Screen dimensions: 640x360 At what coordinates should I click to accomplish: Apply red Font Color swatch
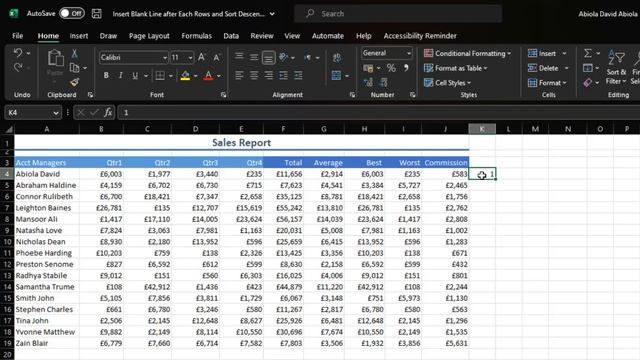[208, 76]
